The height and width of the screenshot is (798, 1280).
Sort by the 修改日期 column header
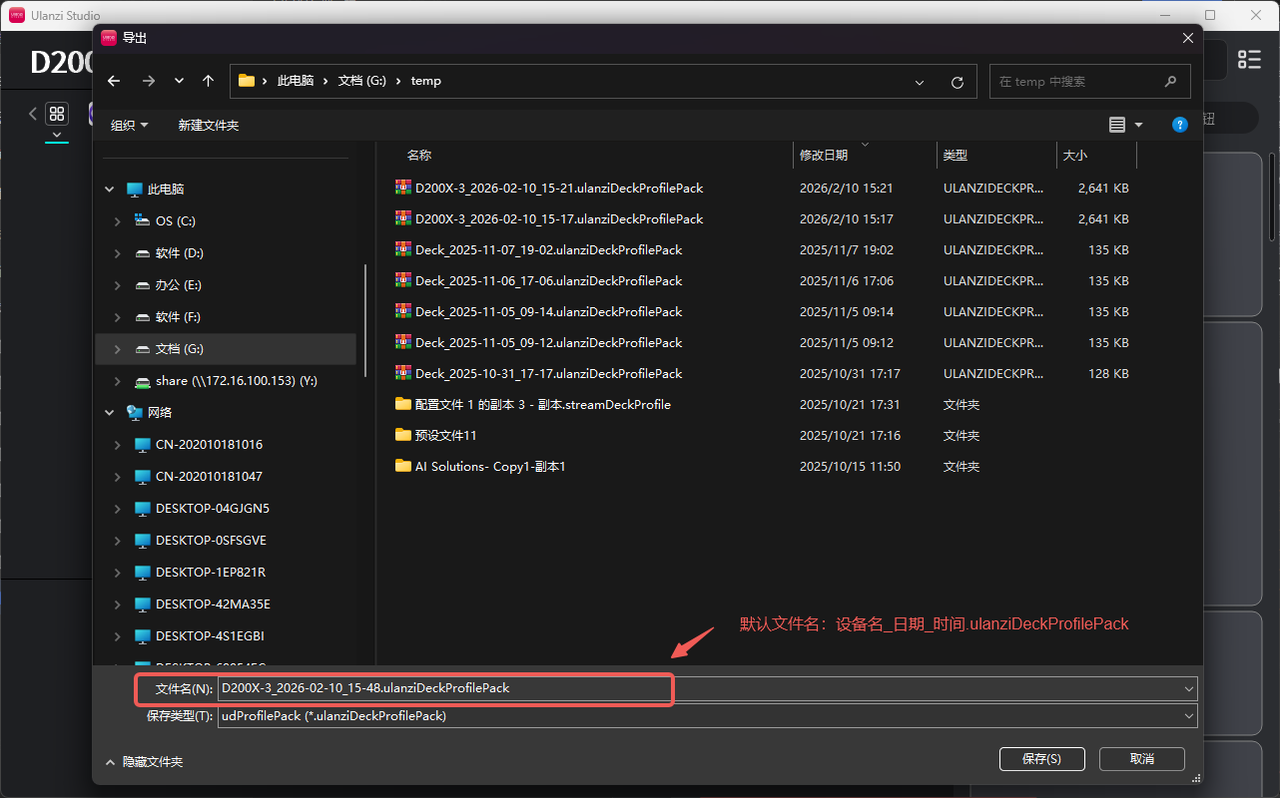click(x=823, y=155)
